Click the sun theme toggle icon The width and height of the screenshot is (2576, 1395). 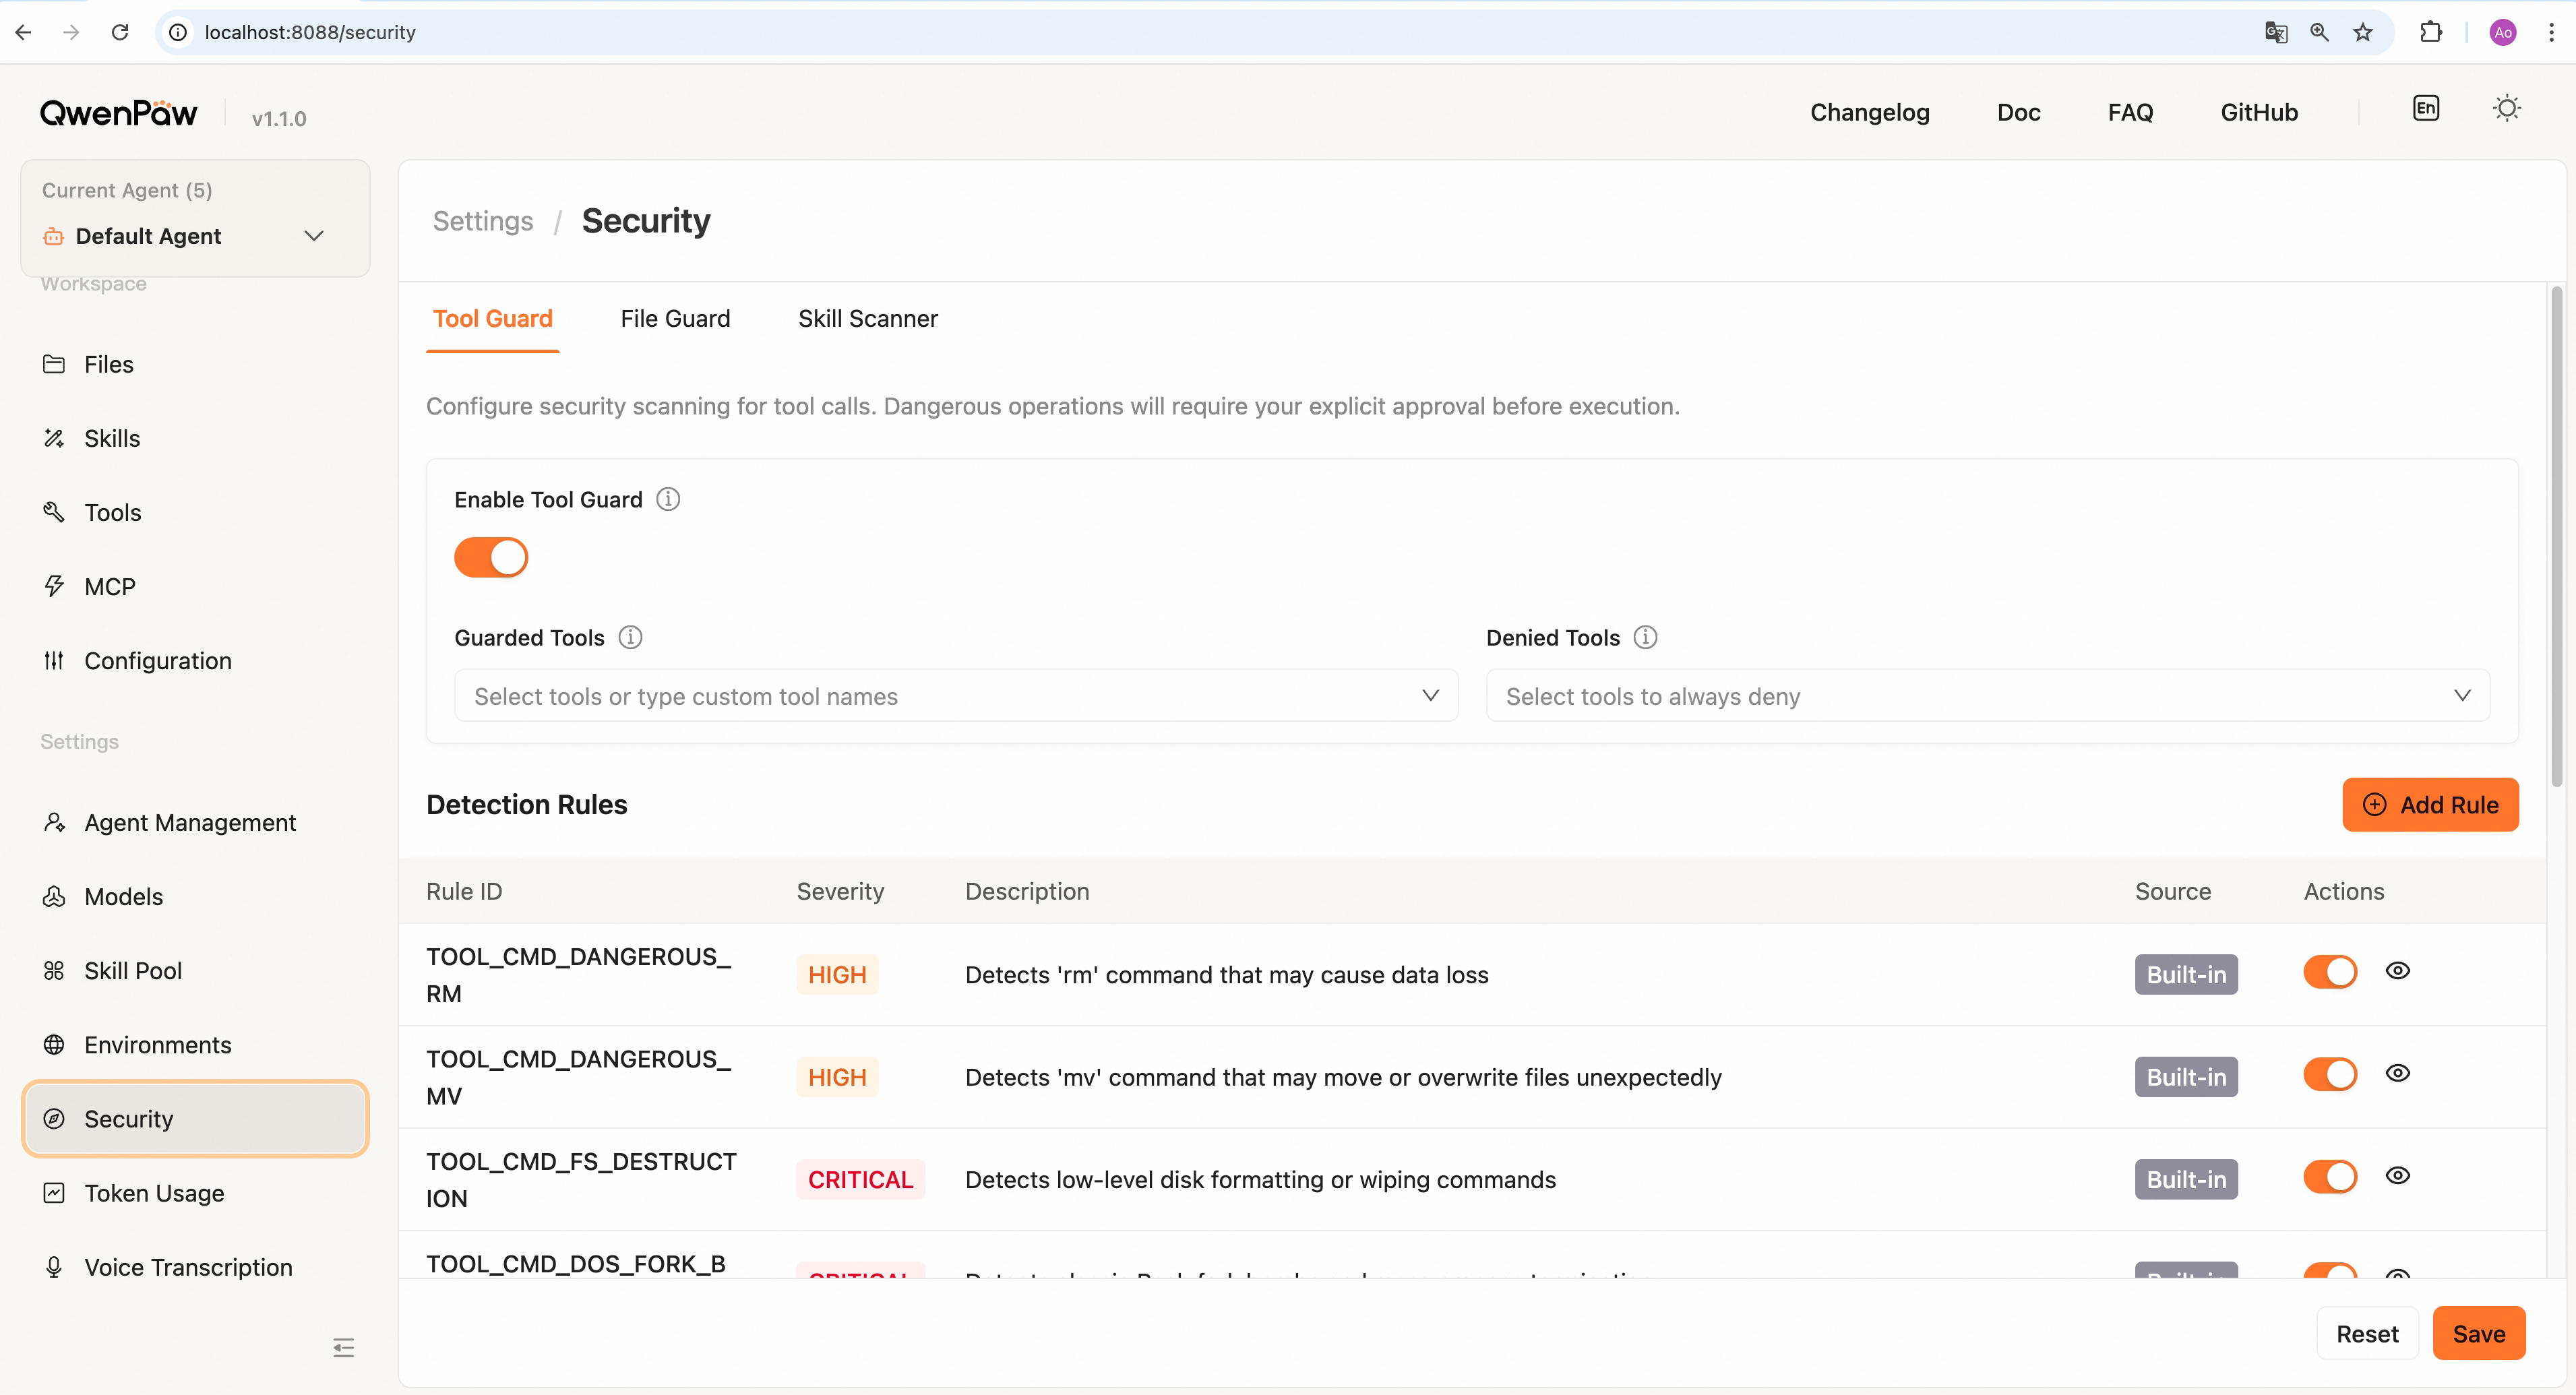coord(2506,108)
